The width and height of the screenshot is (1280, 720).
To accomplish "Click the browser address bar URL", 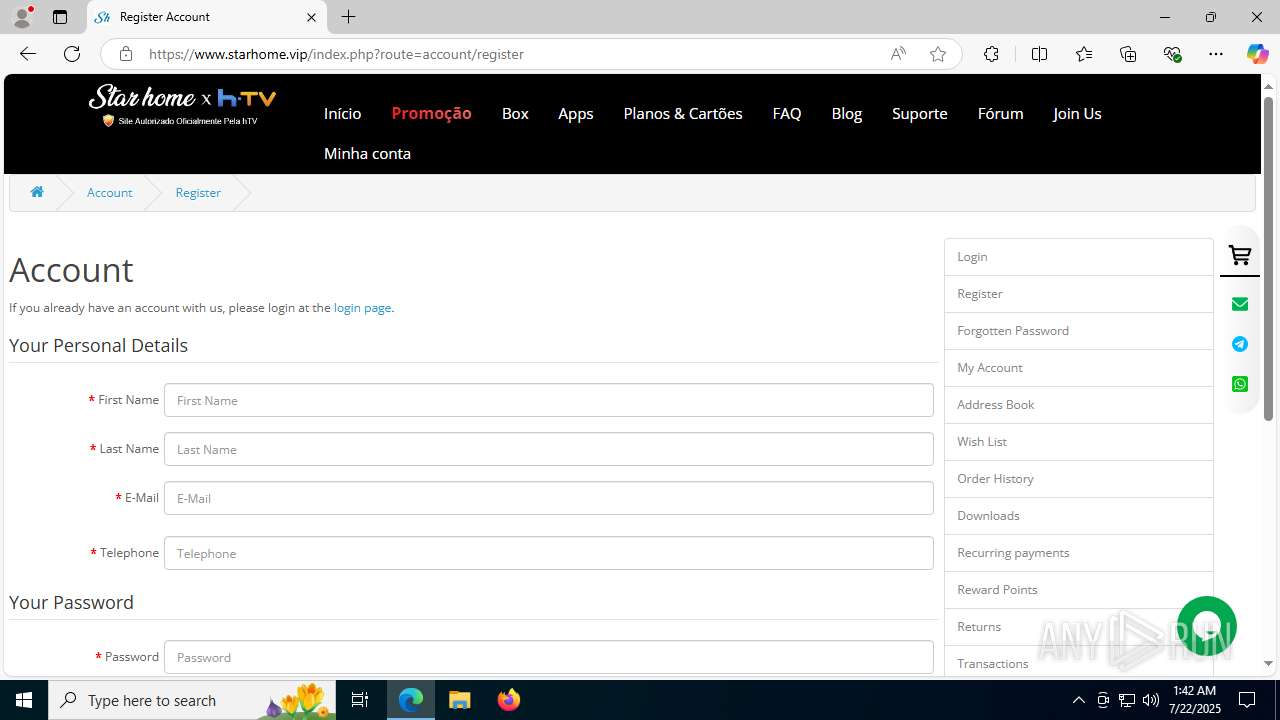I will click(336, 54).
